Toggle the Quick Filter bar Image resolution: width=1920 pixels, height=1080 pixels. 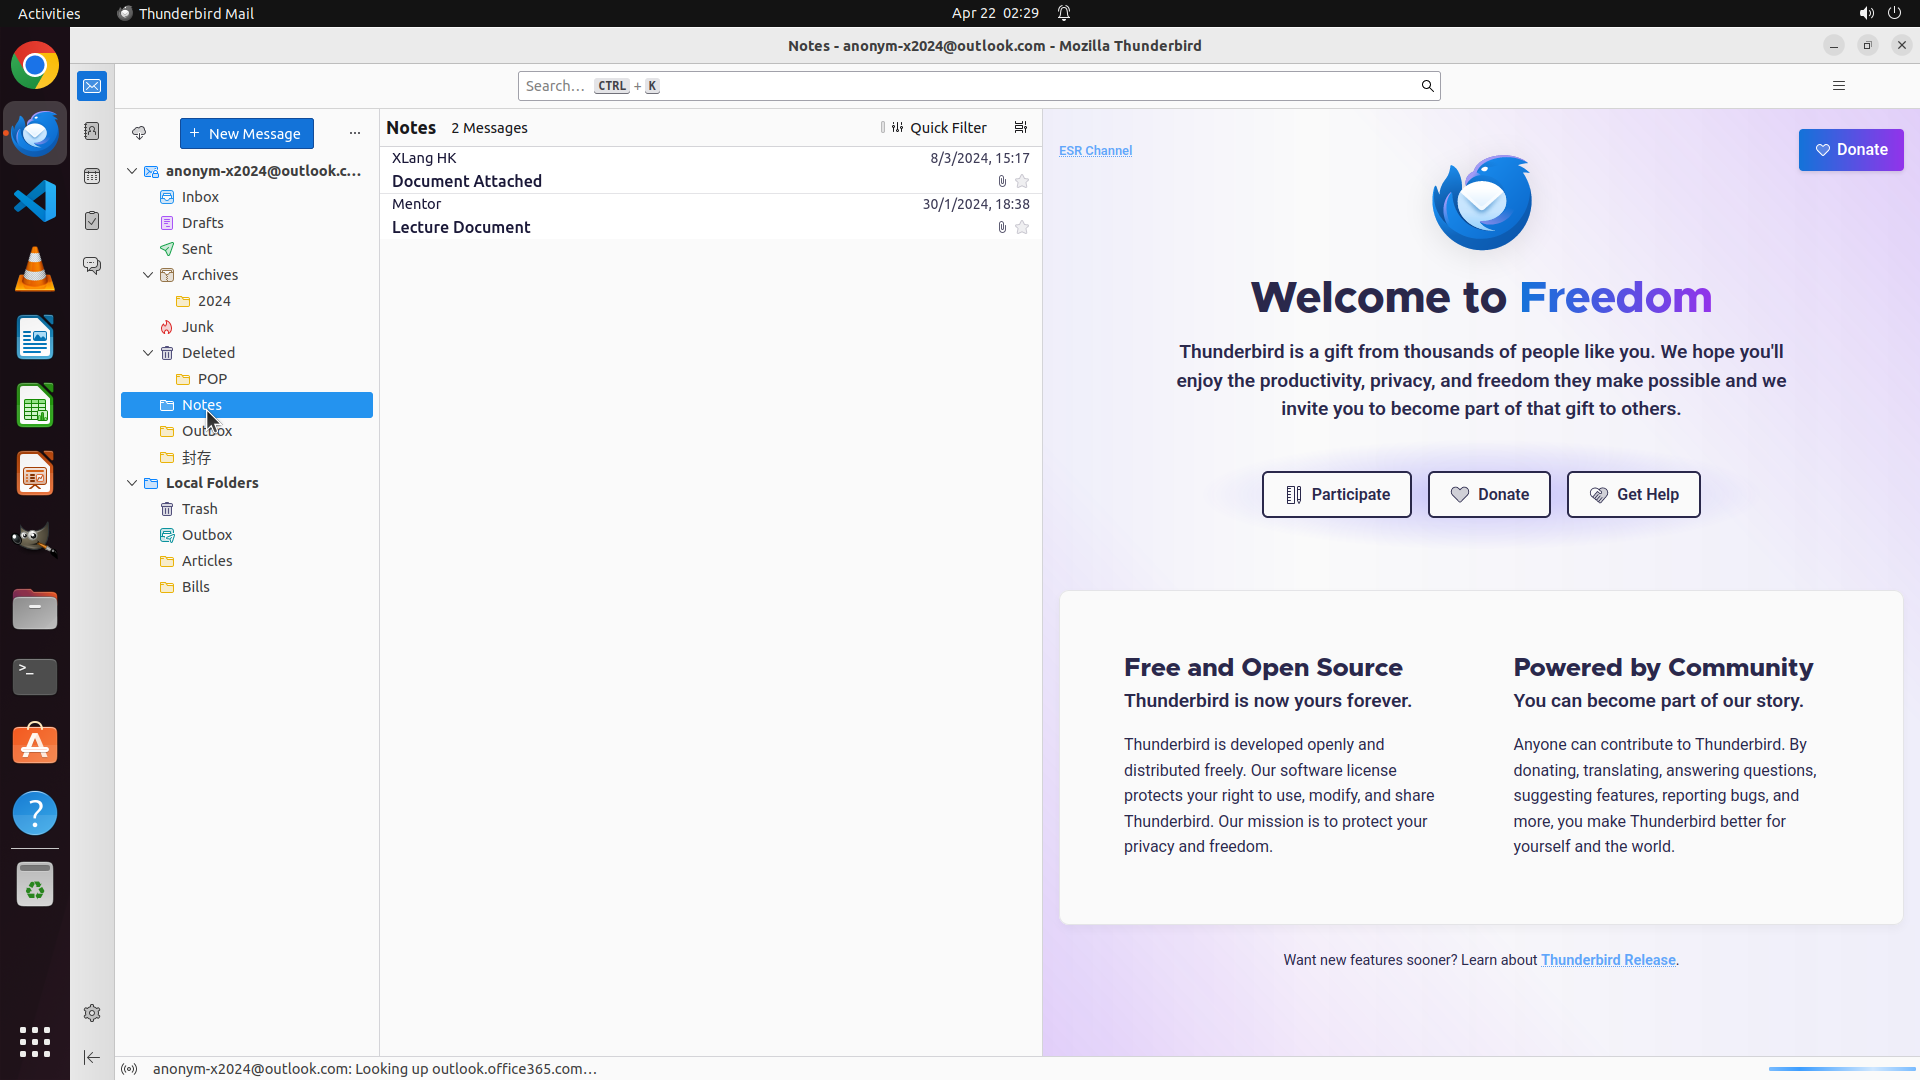938,128
